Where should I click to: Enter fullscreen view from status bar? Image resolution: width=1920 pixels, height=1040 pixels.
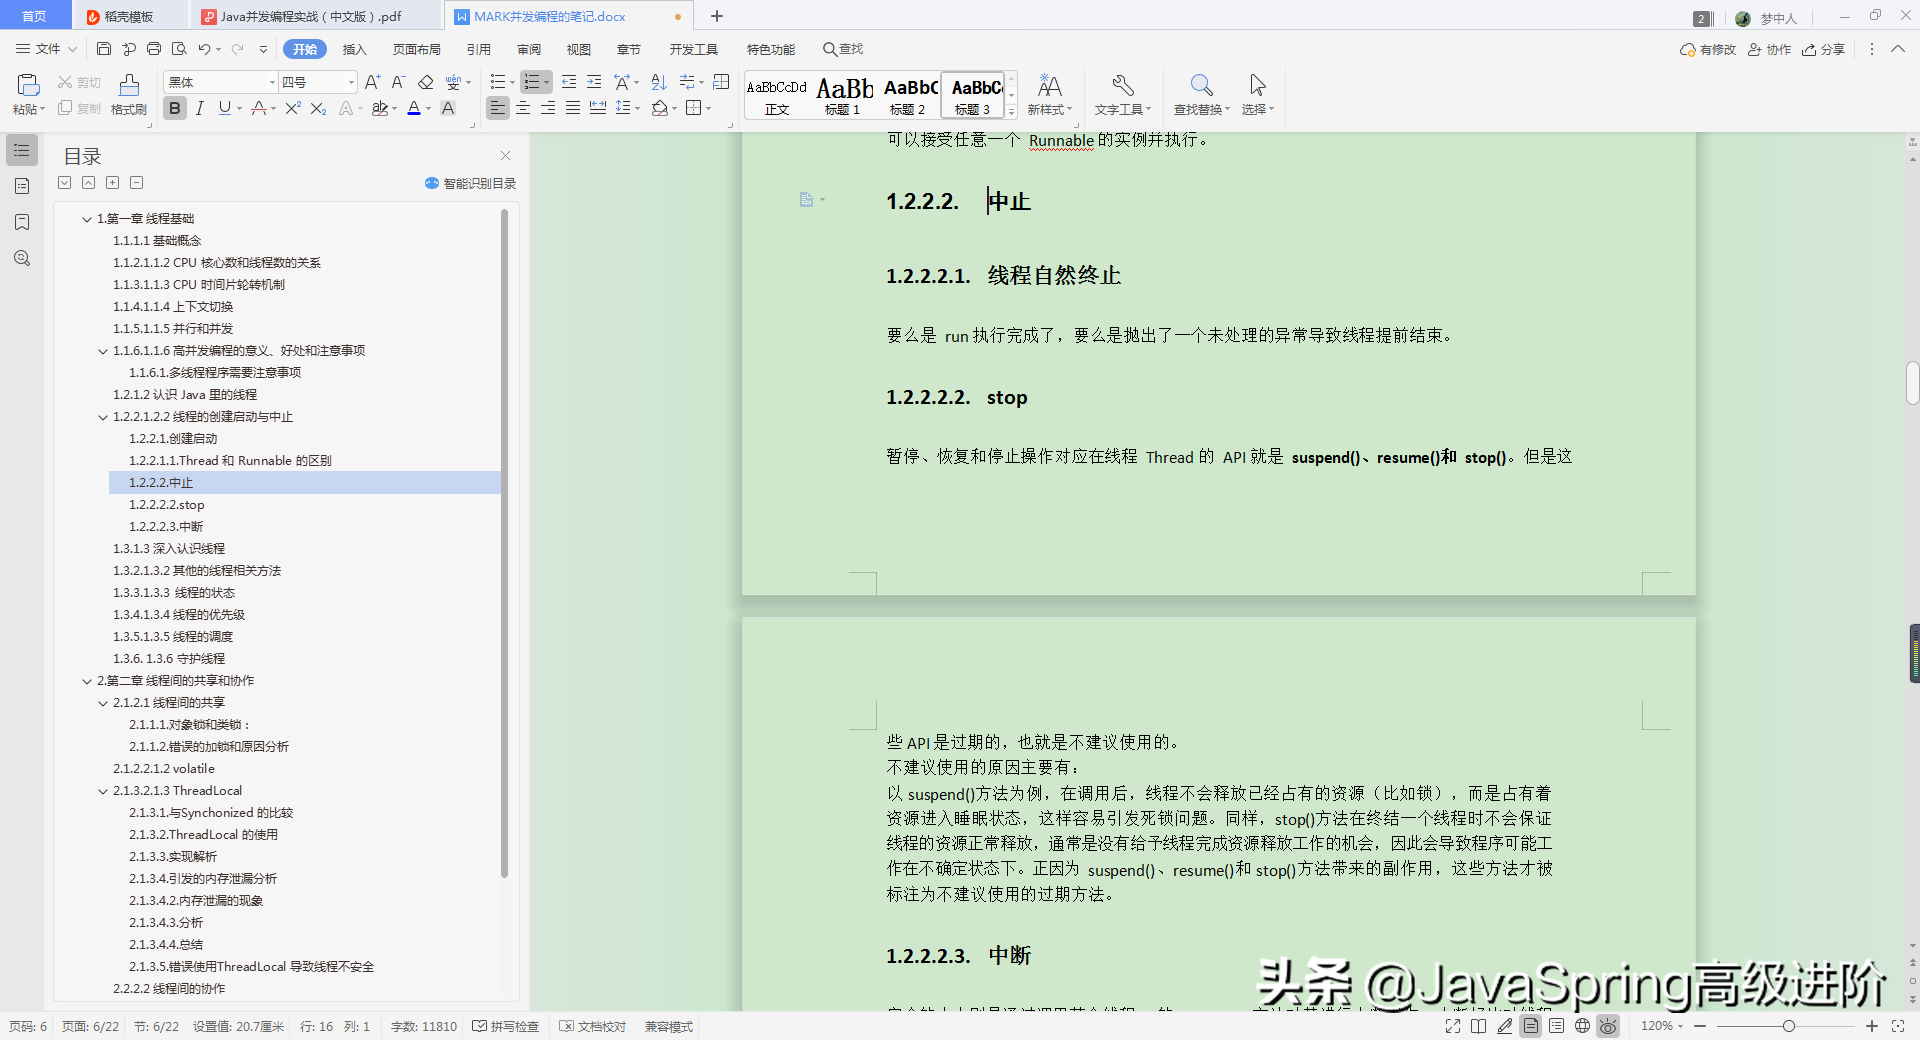(1453, 1026)
